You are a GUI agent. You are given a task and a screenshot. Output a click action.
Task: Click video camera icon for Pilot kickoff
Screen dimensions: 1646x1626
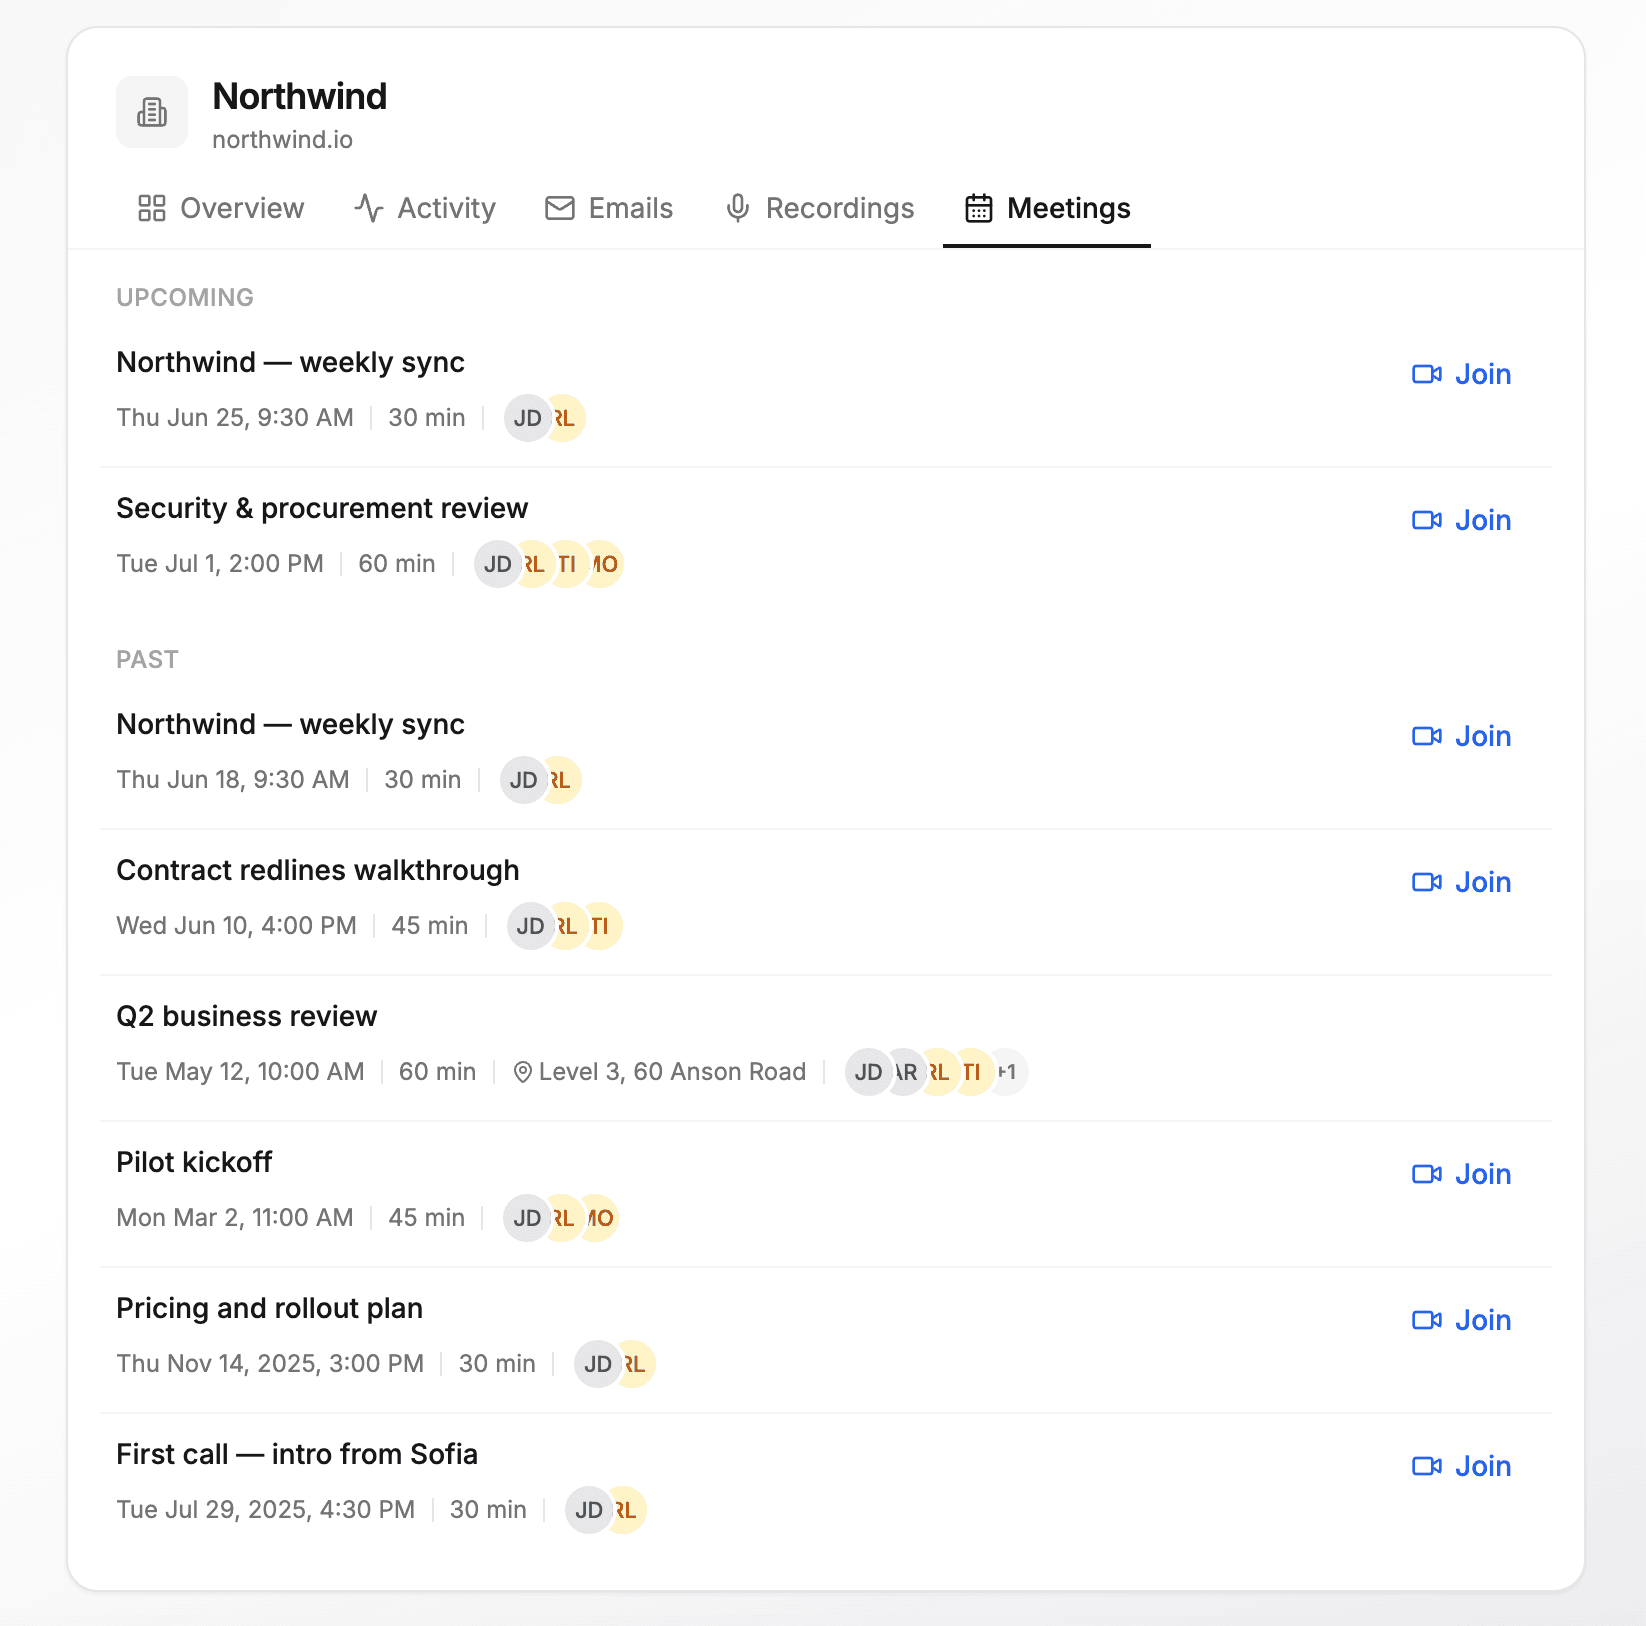click(1427, 1174)
